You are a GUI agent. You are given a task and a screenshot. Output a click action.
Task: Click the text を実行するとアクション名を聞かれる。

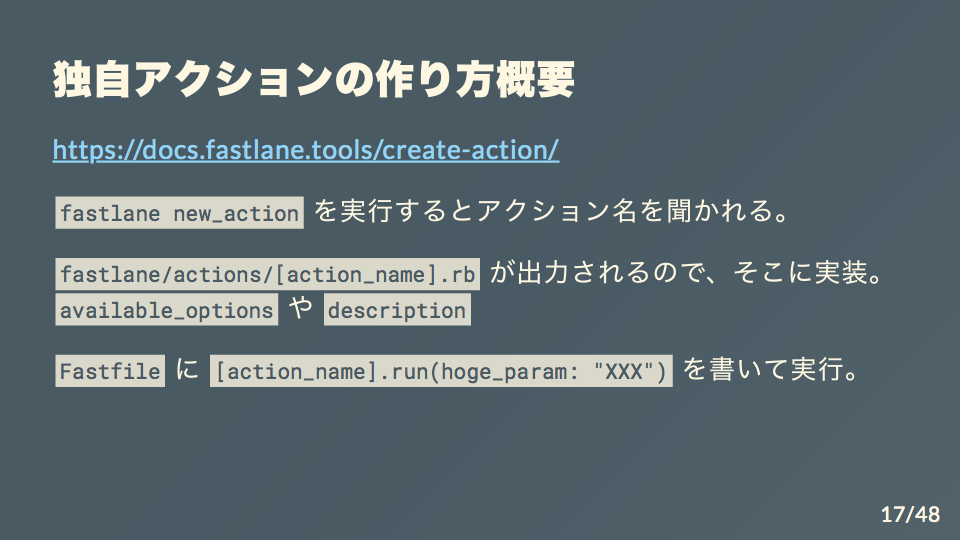[x=552, y=211]
